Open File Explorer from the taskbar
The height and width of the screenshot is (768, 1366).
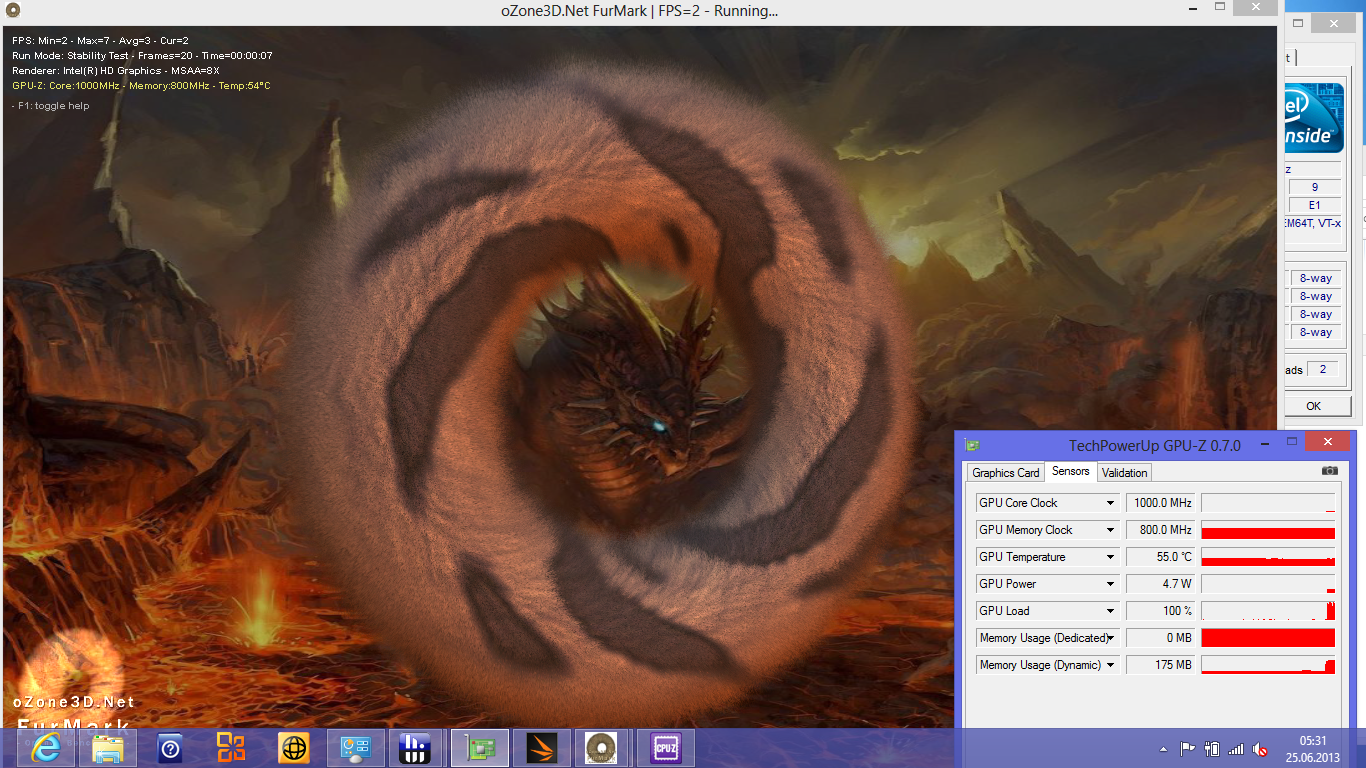click(x=108, y=747)
